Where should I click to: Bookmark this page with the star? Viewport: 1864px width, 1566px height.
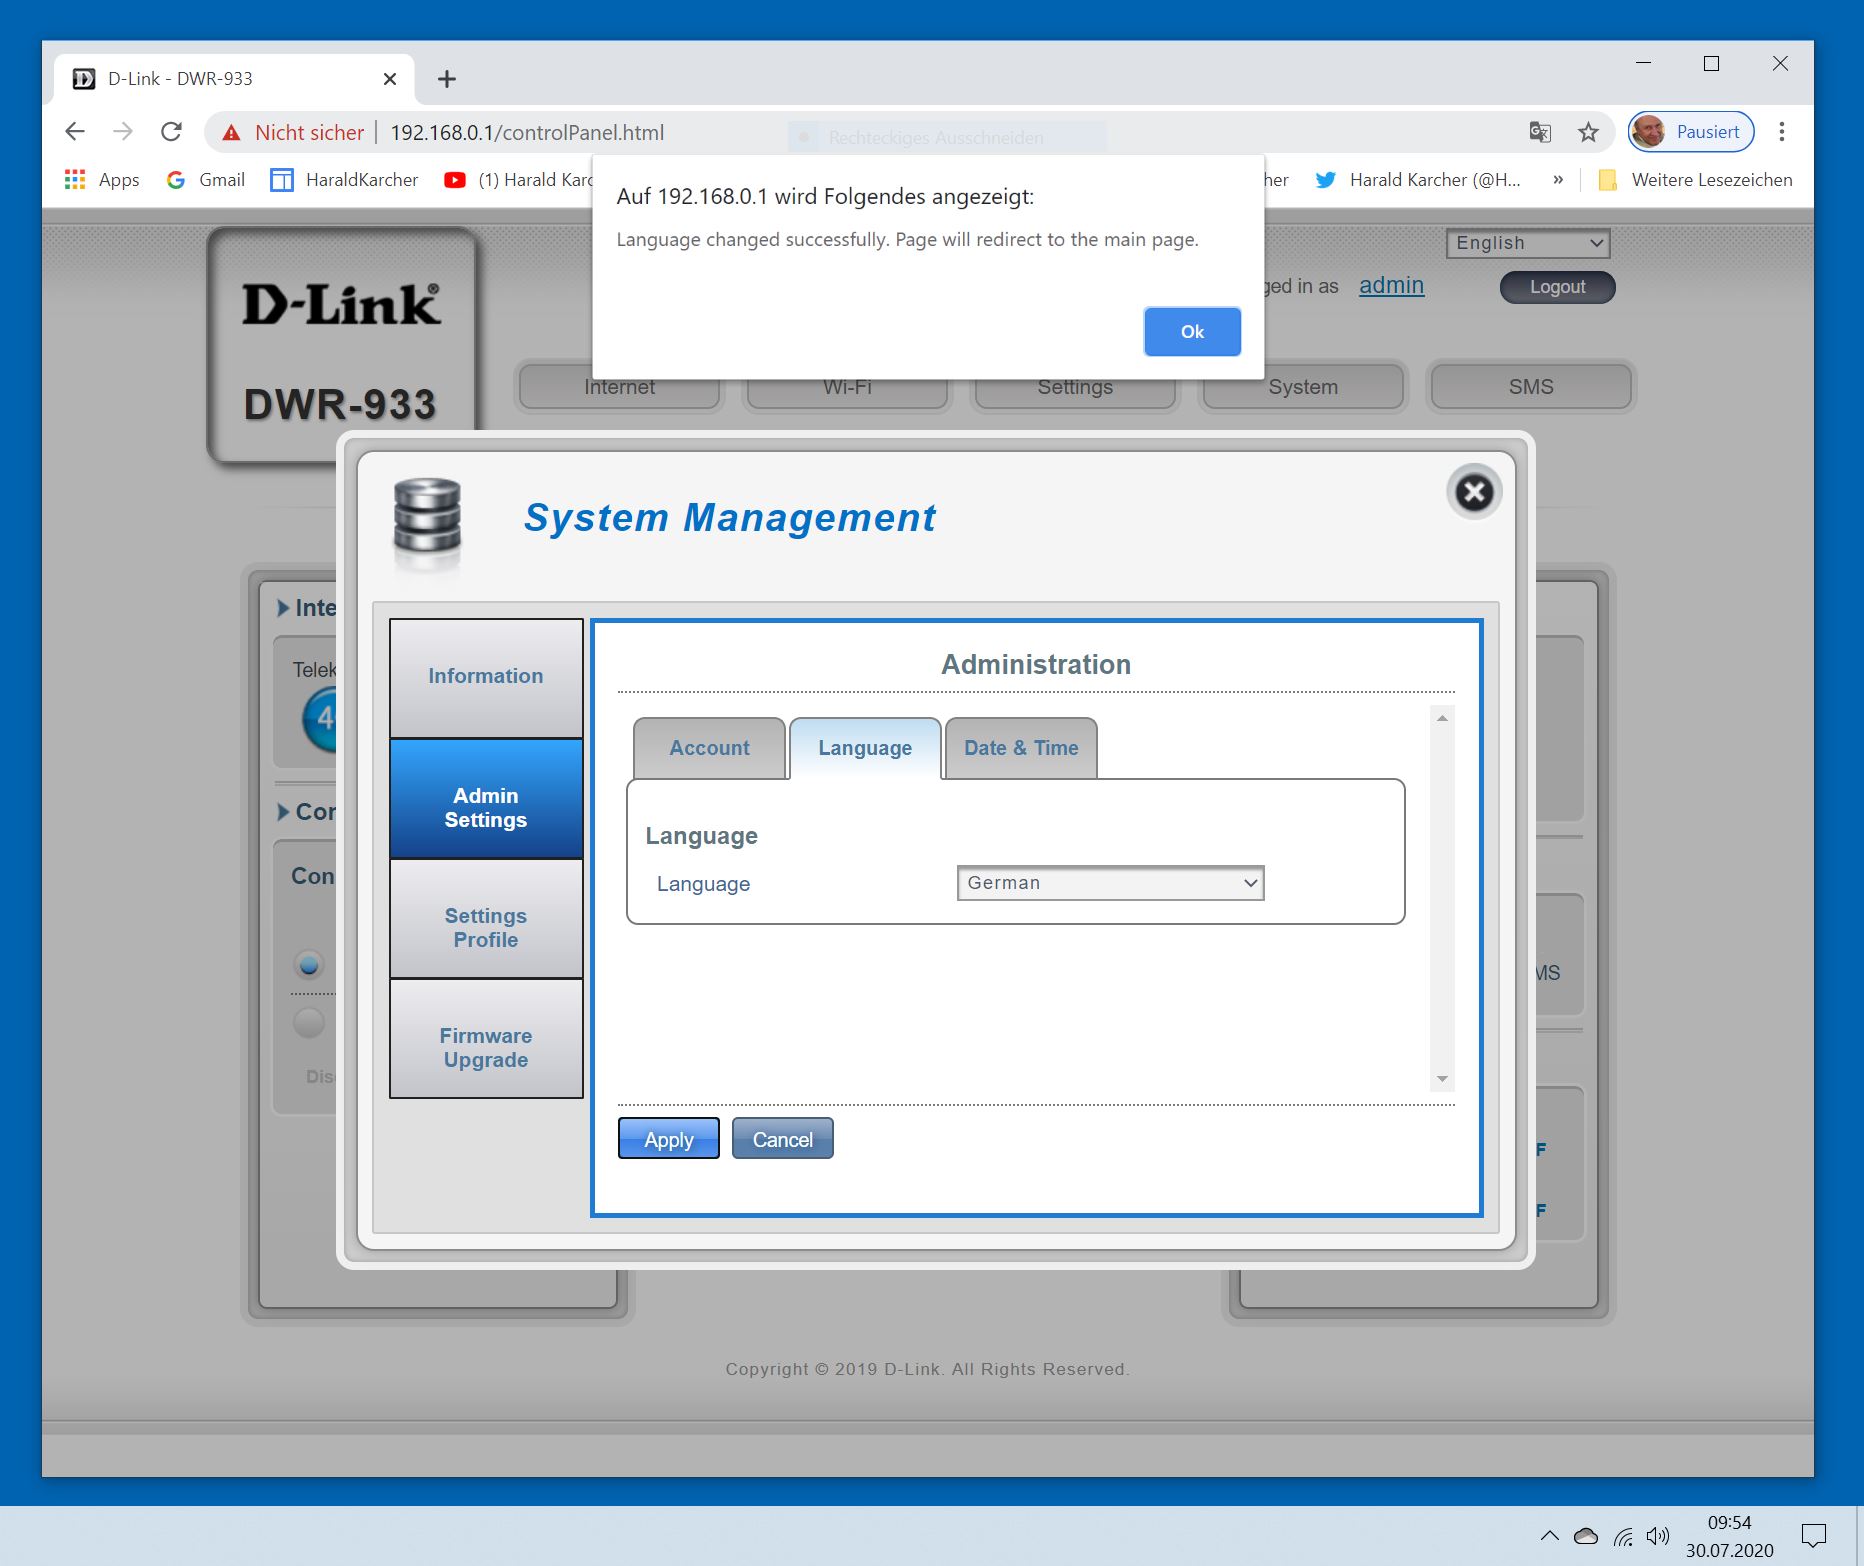point(1588,132)
